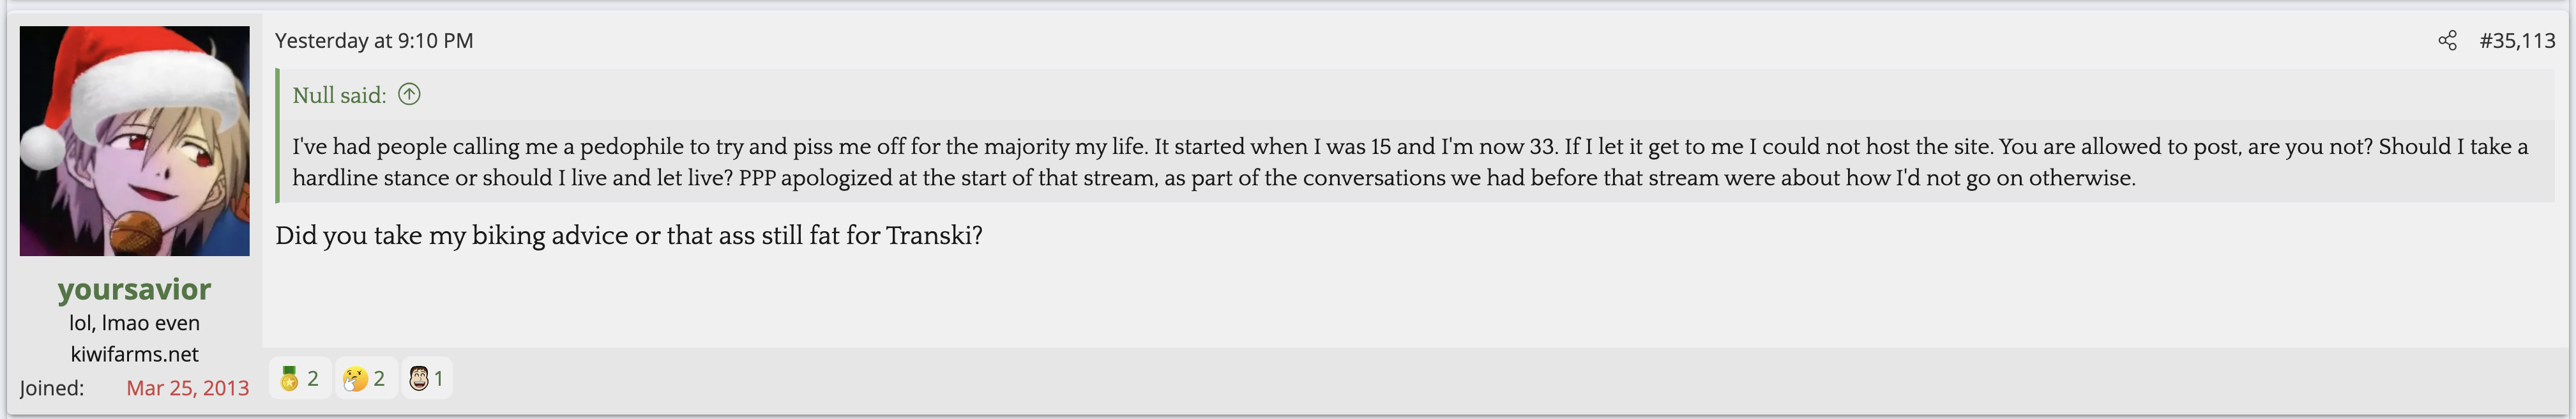Click quote line starting "I've had people"
The width and height of the screenshot is (2576, 419).
click(x=900, y=147)
